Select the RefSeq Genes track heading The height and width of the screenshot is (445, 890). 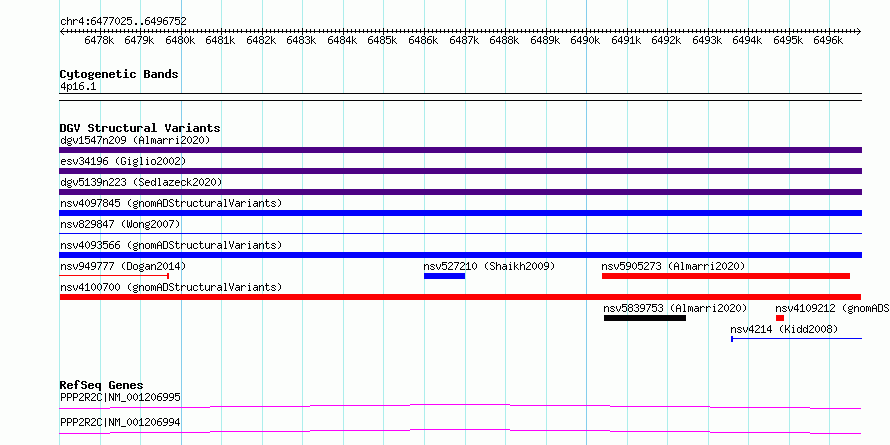click(x=102, y=386)
